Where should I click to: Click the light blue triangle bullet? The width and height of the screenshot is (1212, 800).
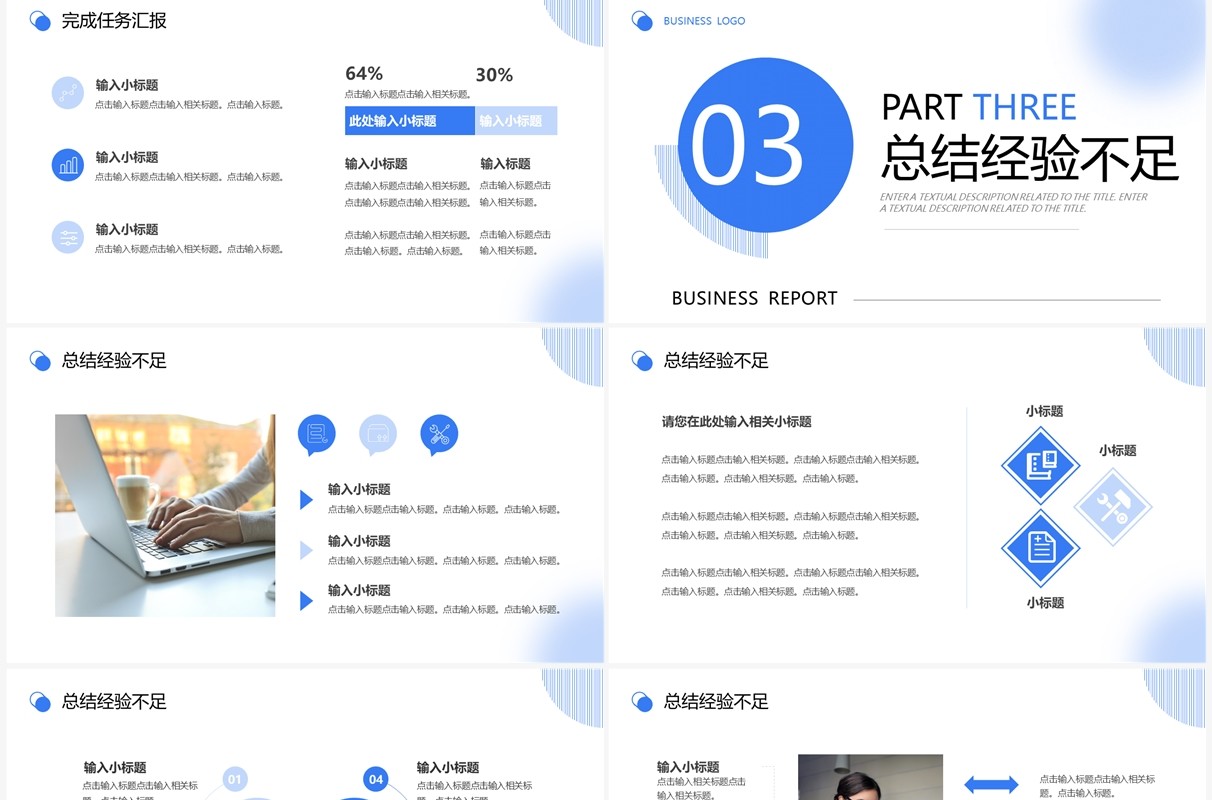pos(306,549)
